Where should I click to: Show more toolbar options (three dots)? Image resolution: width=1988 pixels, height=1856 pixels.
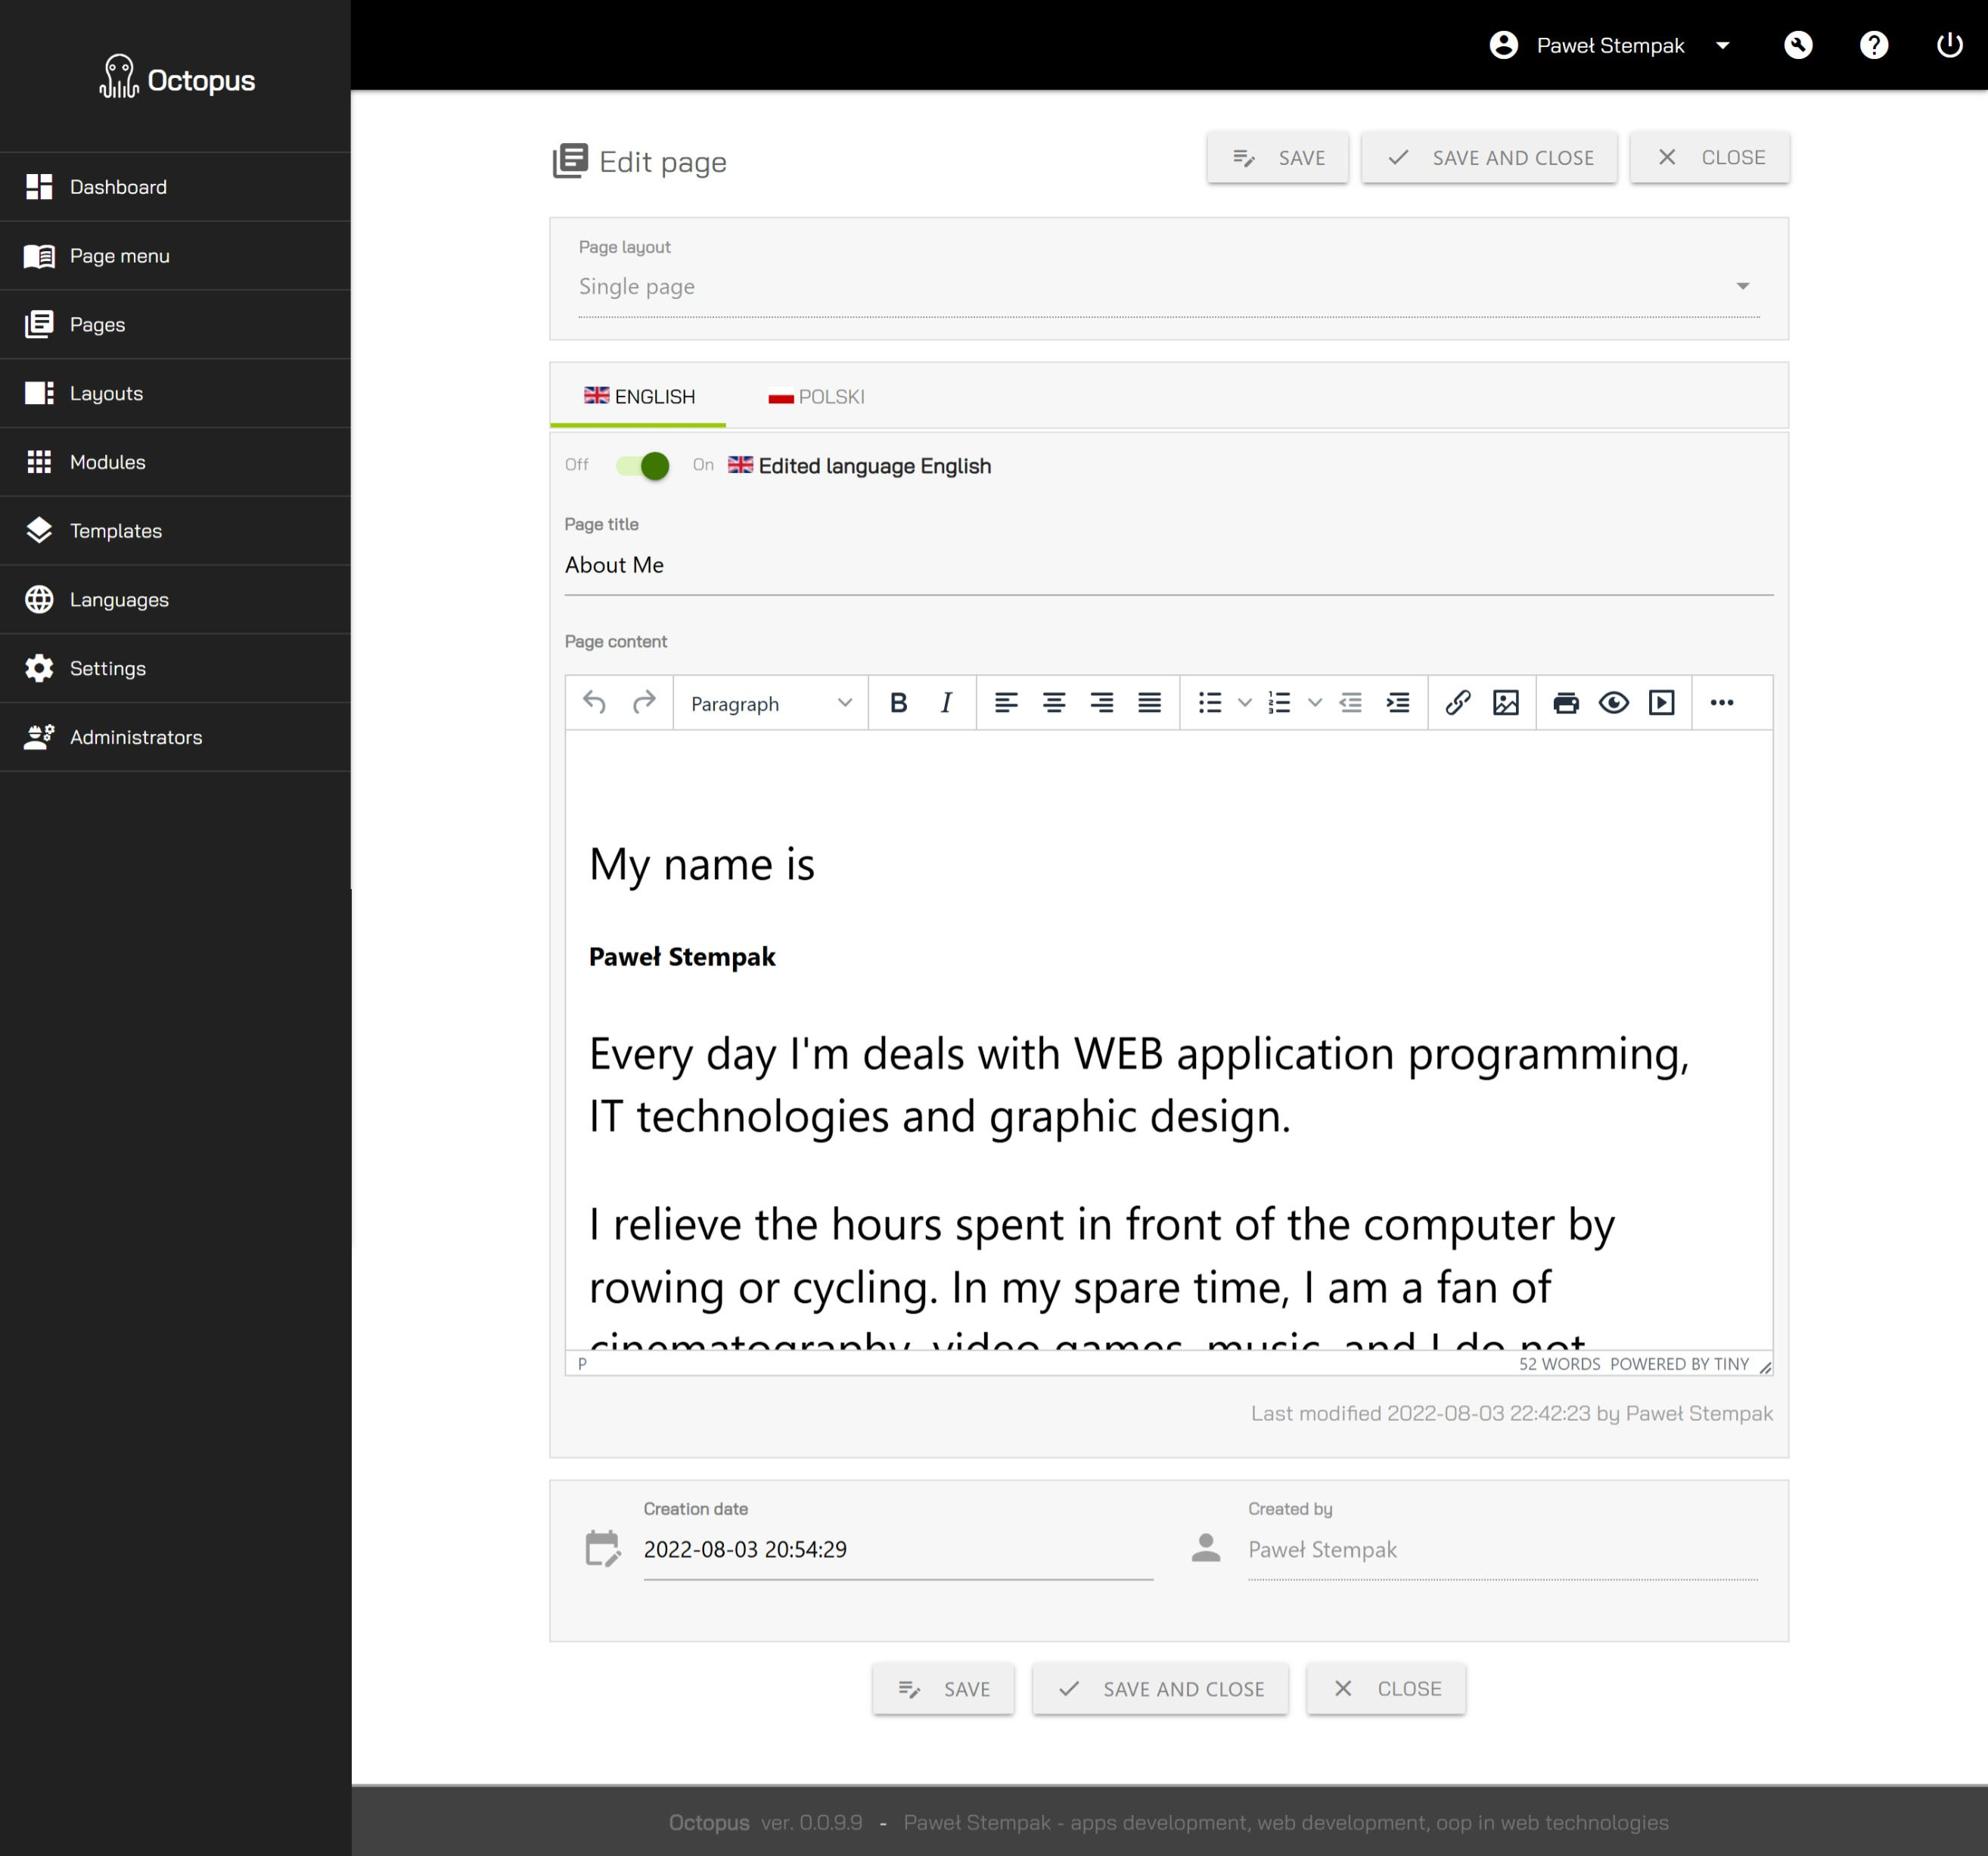pyautogui.click(x=1722, y=703)
